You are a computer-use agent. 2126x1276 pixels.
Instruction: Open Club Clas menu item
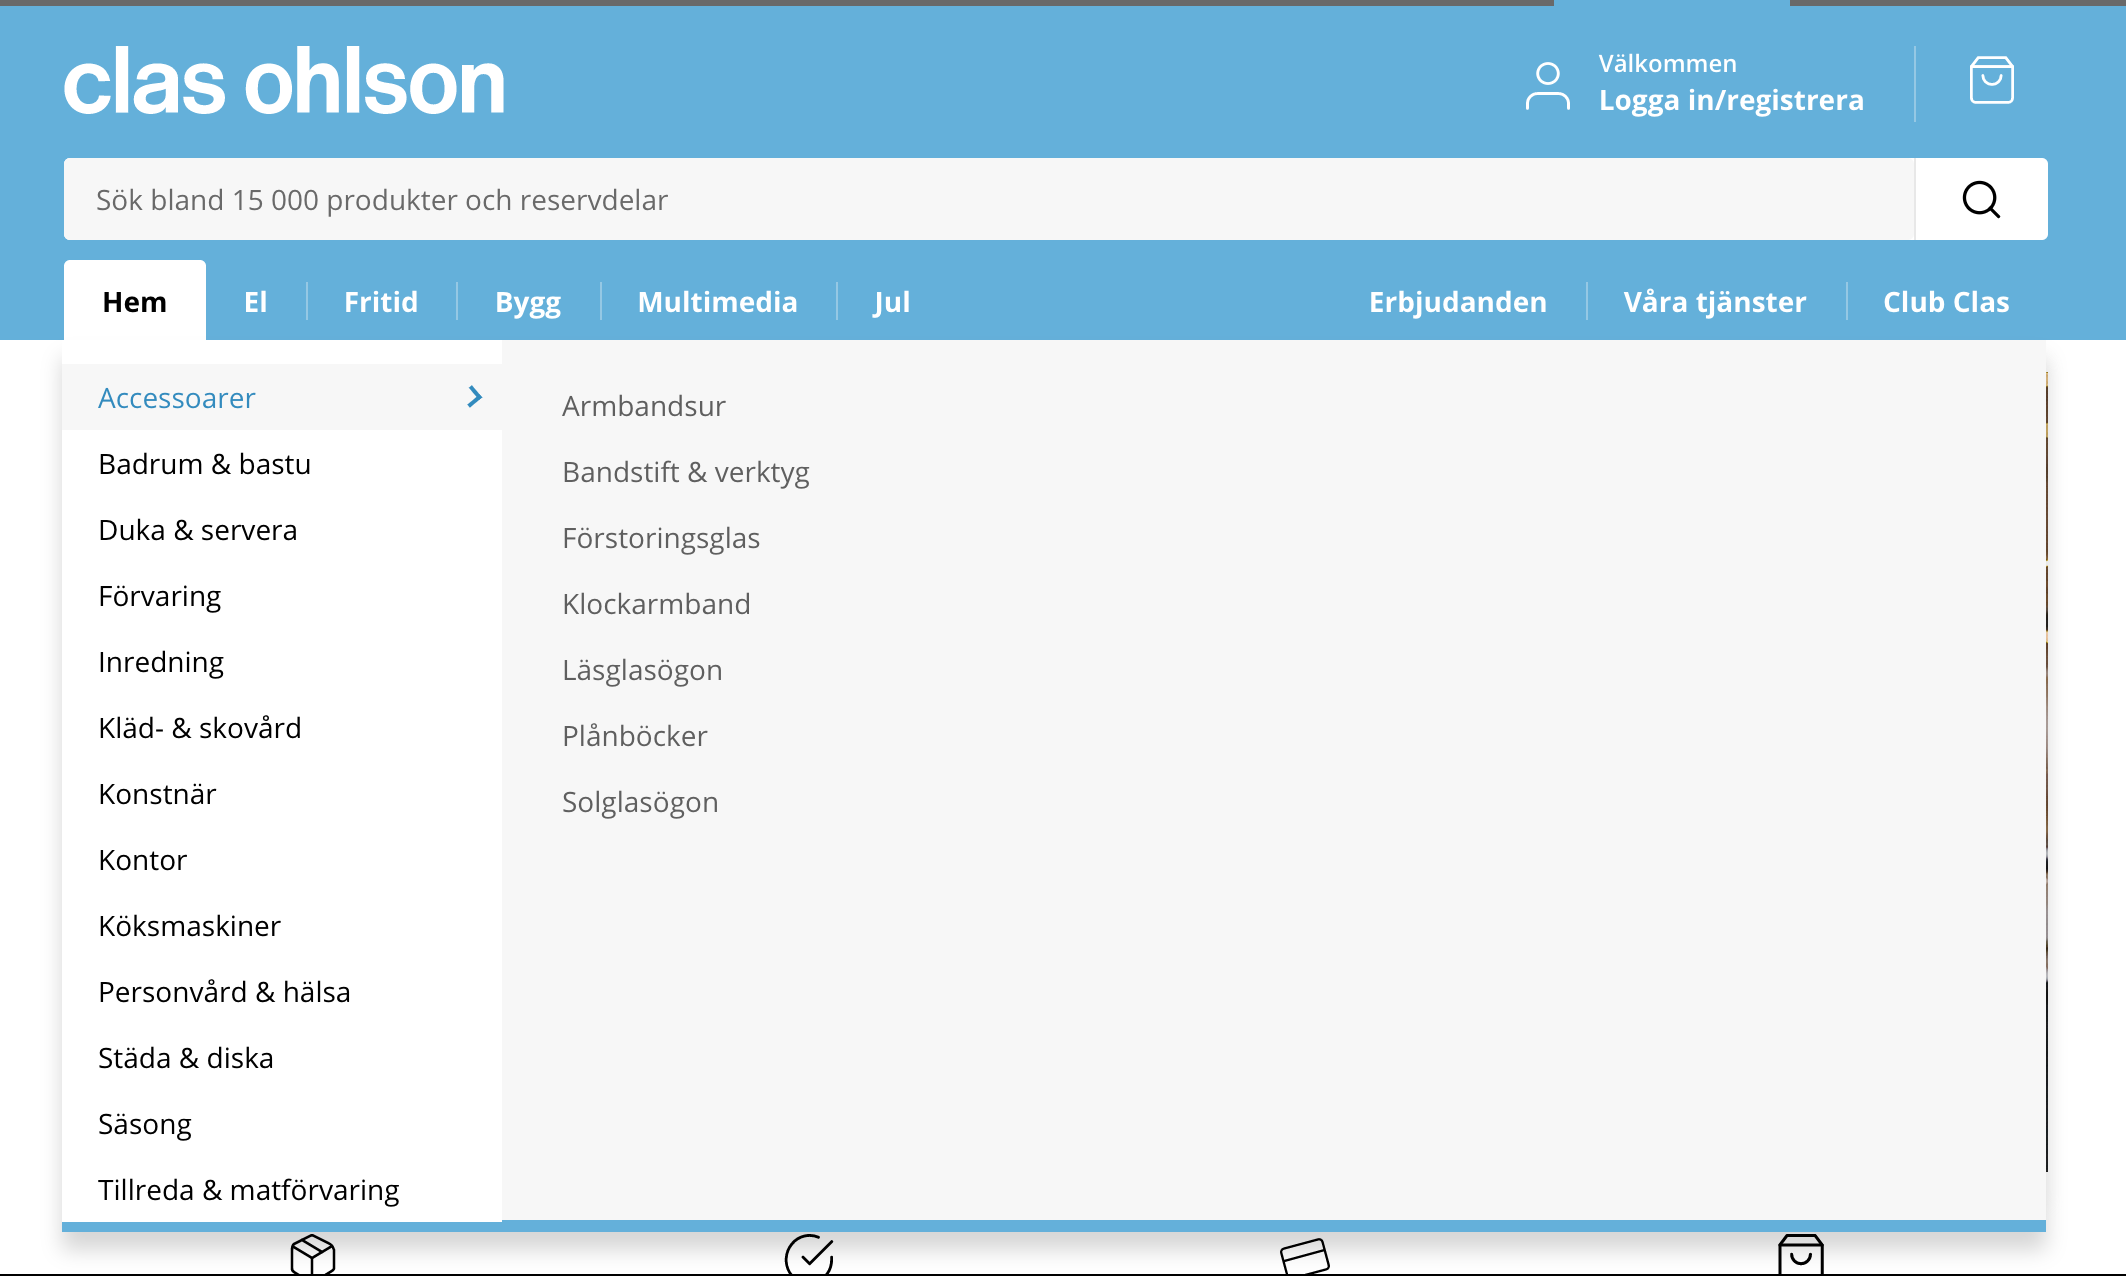[1945, 302]
